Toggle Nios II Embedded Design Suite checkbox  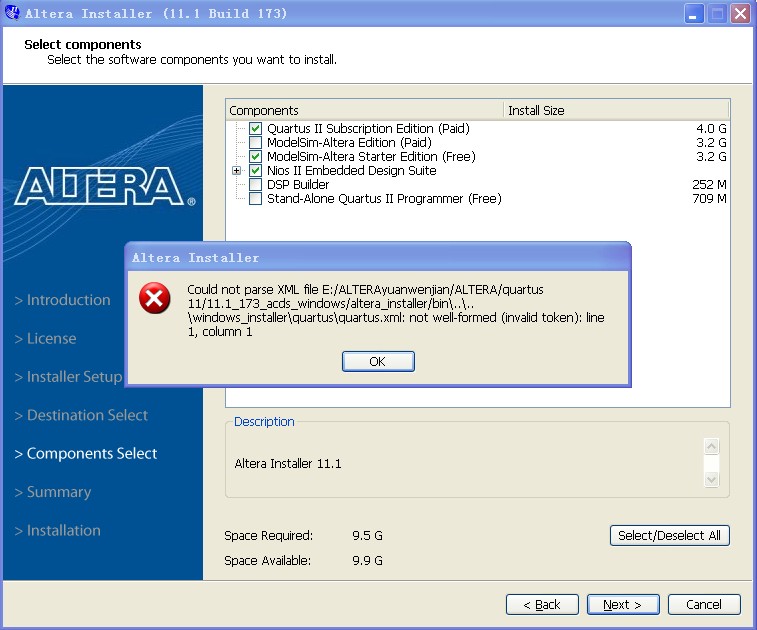(255, 170)
